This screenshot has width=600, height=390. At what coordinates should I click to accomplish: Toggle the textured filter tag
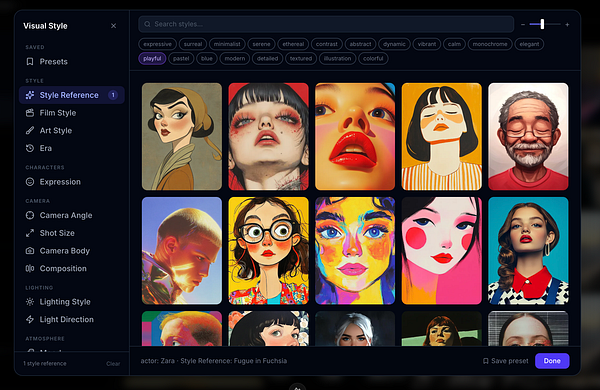click(x=301, y=59)
